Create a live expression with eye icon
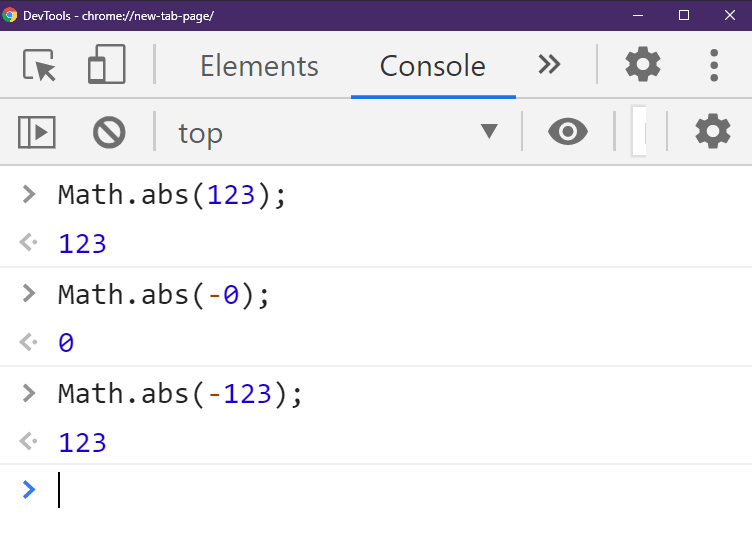Screen dimensions: 752x558 coord(568,131)
